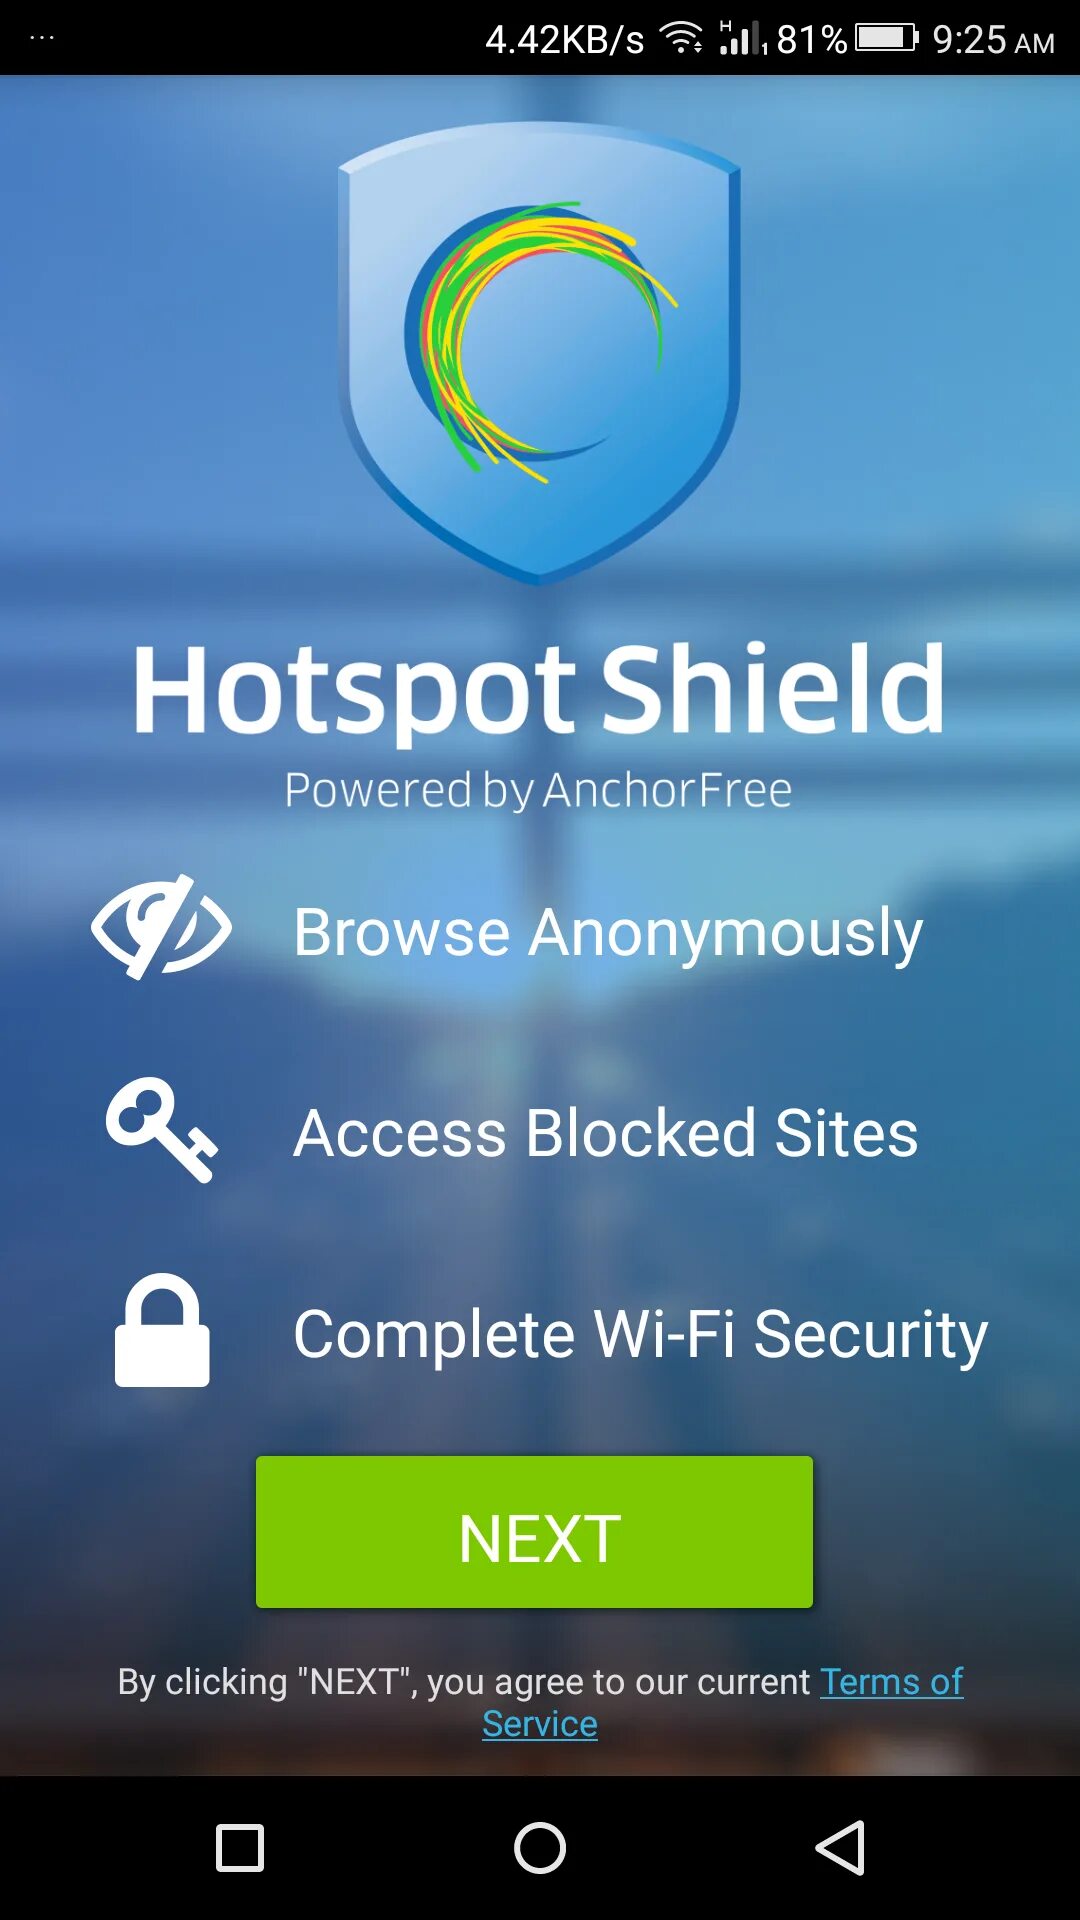Tap the Hotspot Shield title text

(x=539, y=691)
